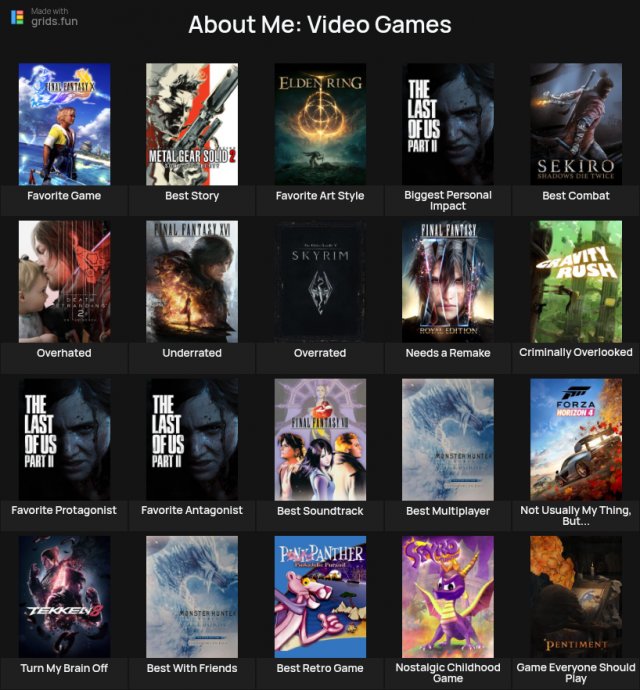Select the Skyrim cover thumbnail
The height and width of the screenshot is (690, 640).
click(320, 281)
